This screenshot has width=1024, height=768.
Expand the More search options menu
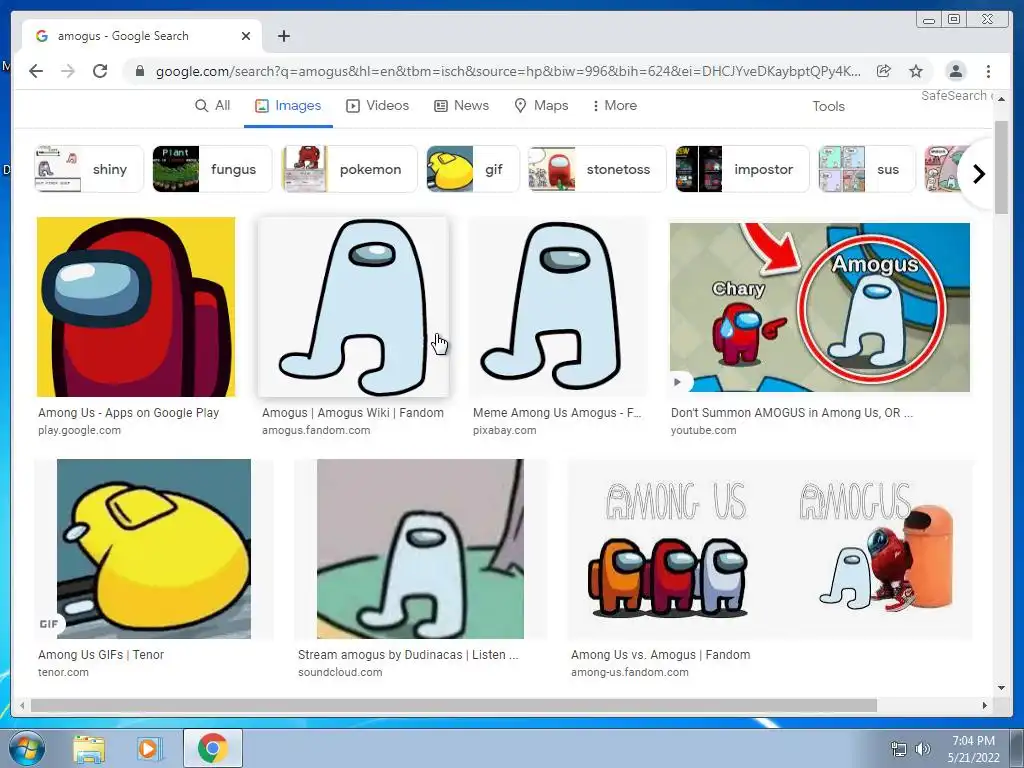pyautogui.click(x=615, y=105)
